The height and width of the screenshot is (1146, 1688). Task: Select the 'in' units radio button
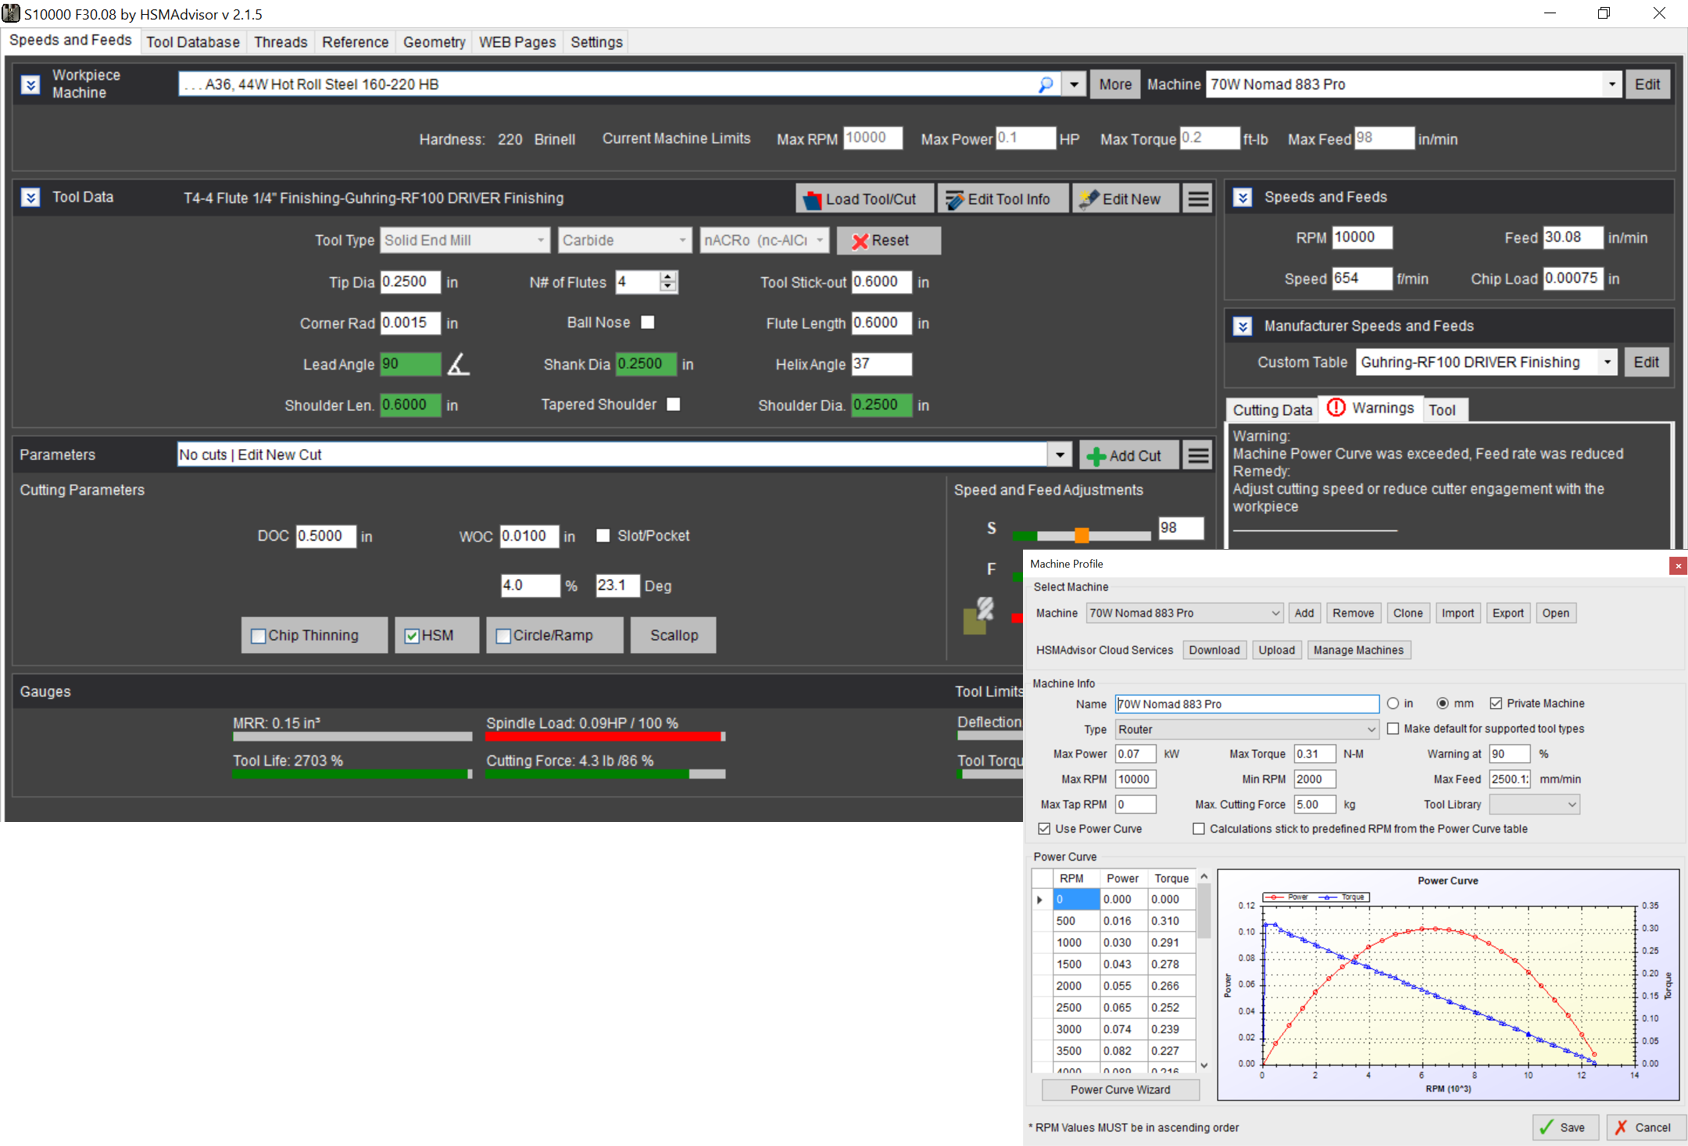[x=1393, y=704]
